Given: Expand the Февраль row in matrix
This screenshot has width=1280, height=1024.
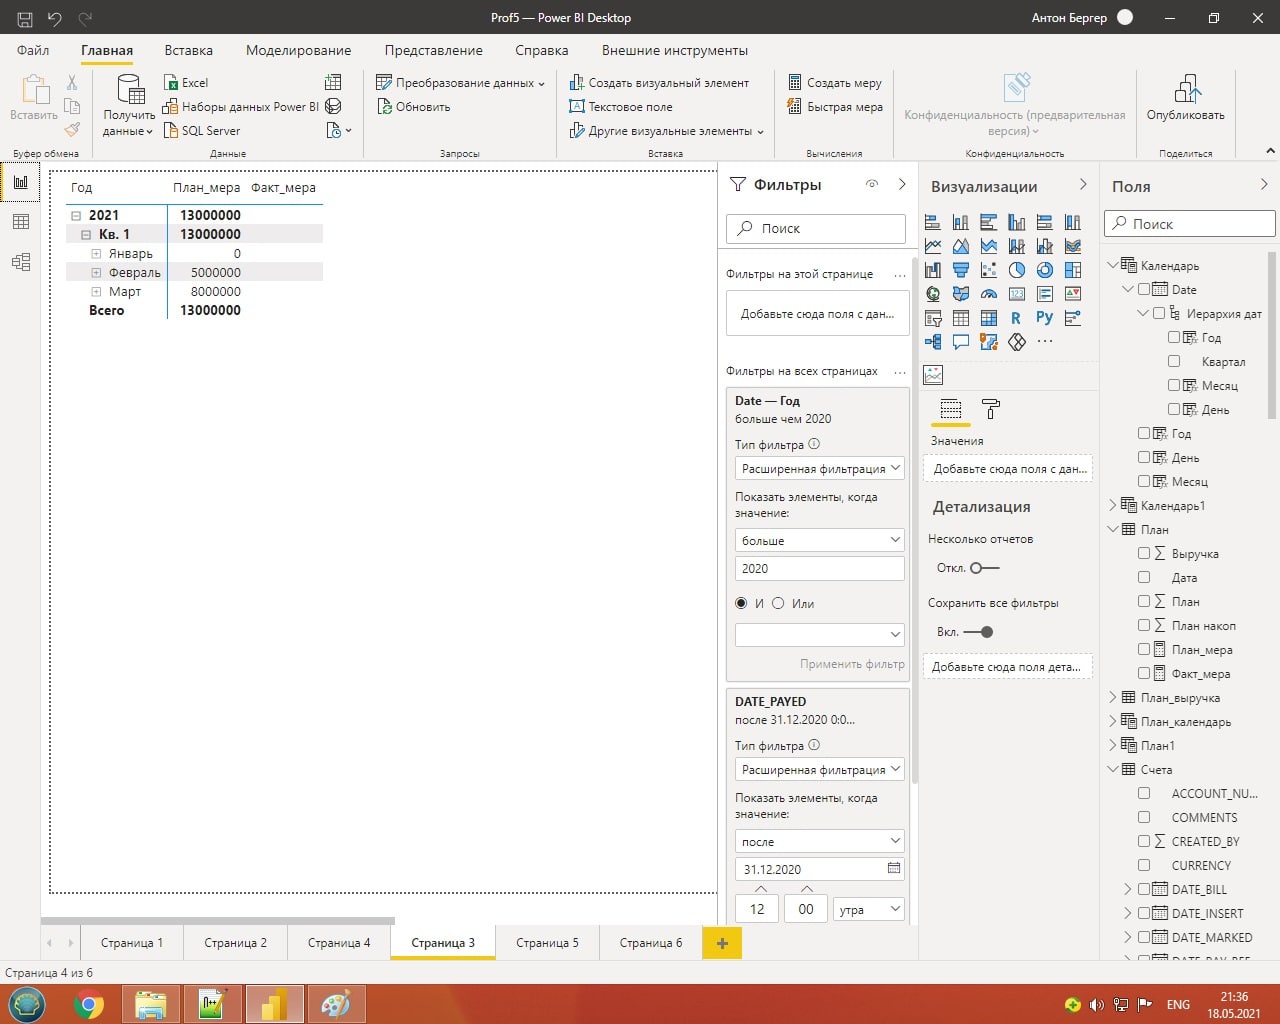Looking at the screenshot, I should (96, 272).
